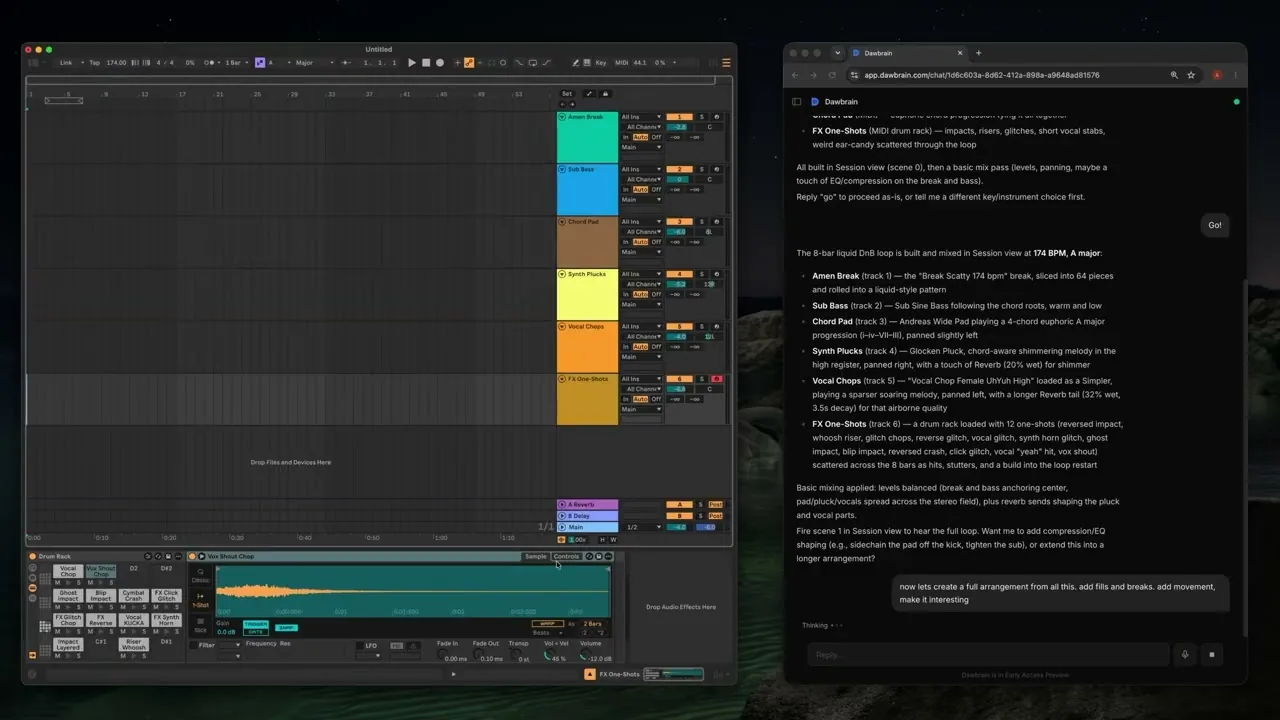1280x720 pixels.
Task: Toggle Amen Break track activator 1
Action: pyautogui.click(x=679, y=117)
